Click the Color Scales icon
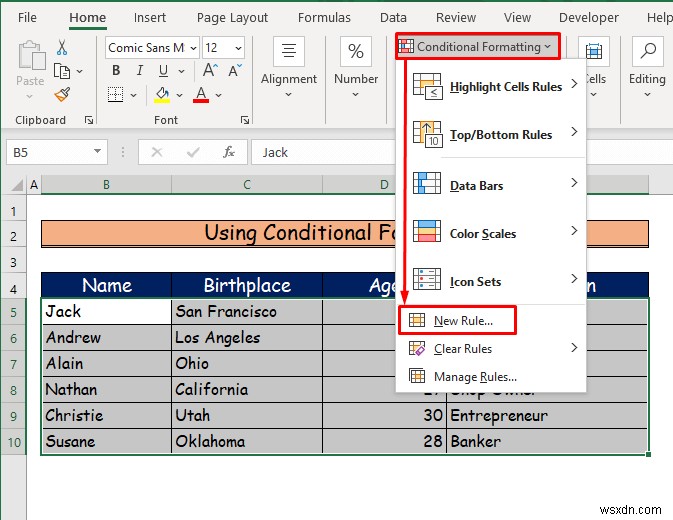 point(427,231)
